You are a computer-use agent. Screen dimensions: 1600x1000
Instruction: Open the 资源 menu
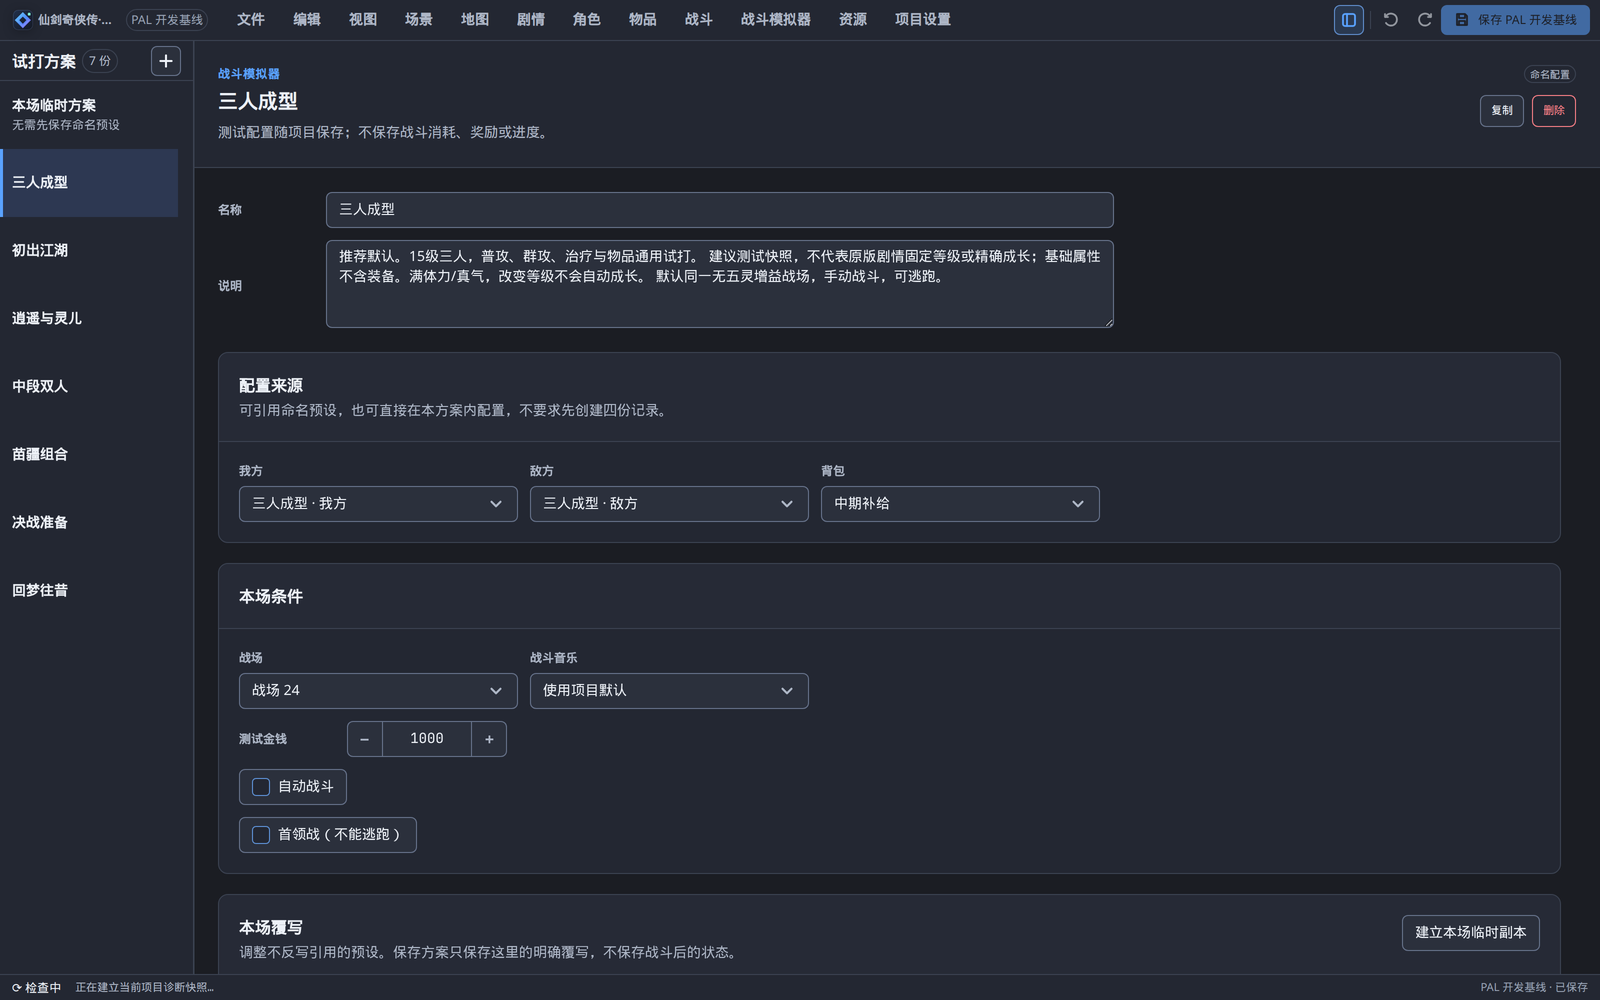(853, 20)
